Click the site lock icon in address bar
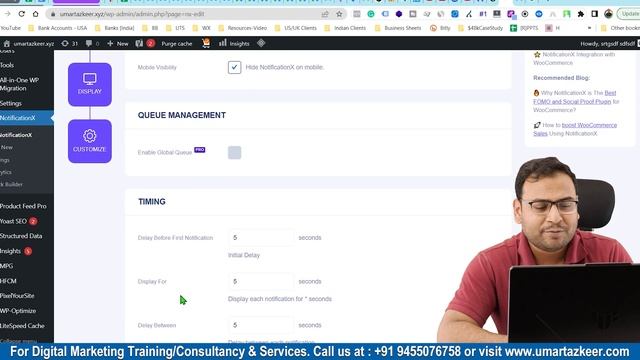 [53, 14]
